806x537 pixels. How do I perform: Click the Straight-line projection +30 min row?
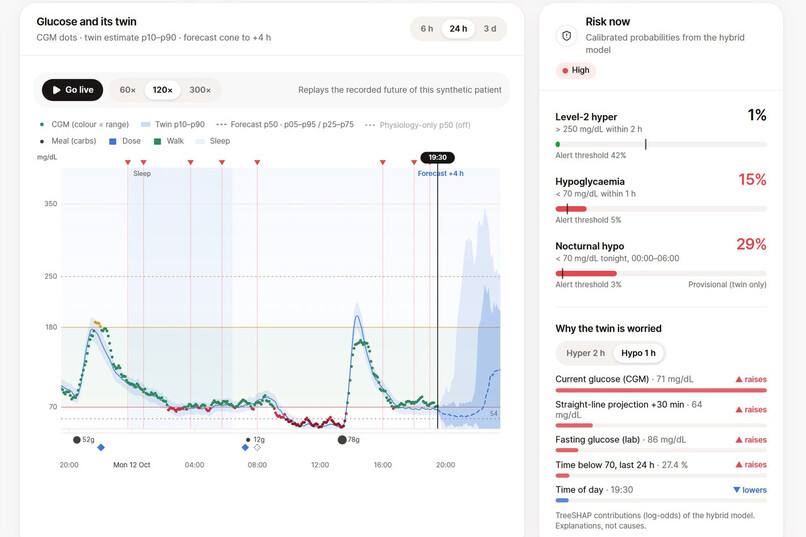coord(661,413)
